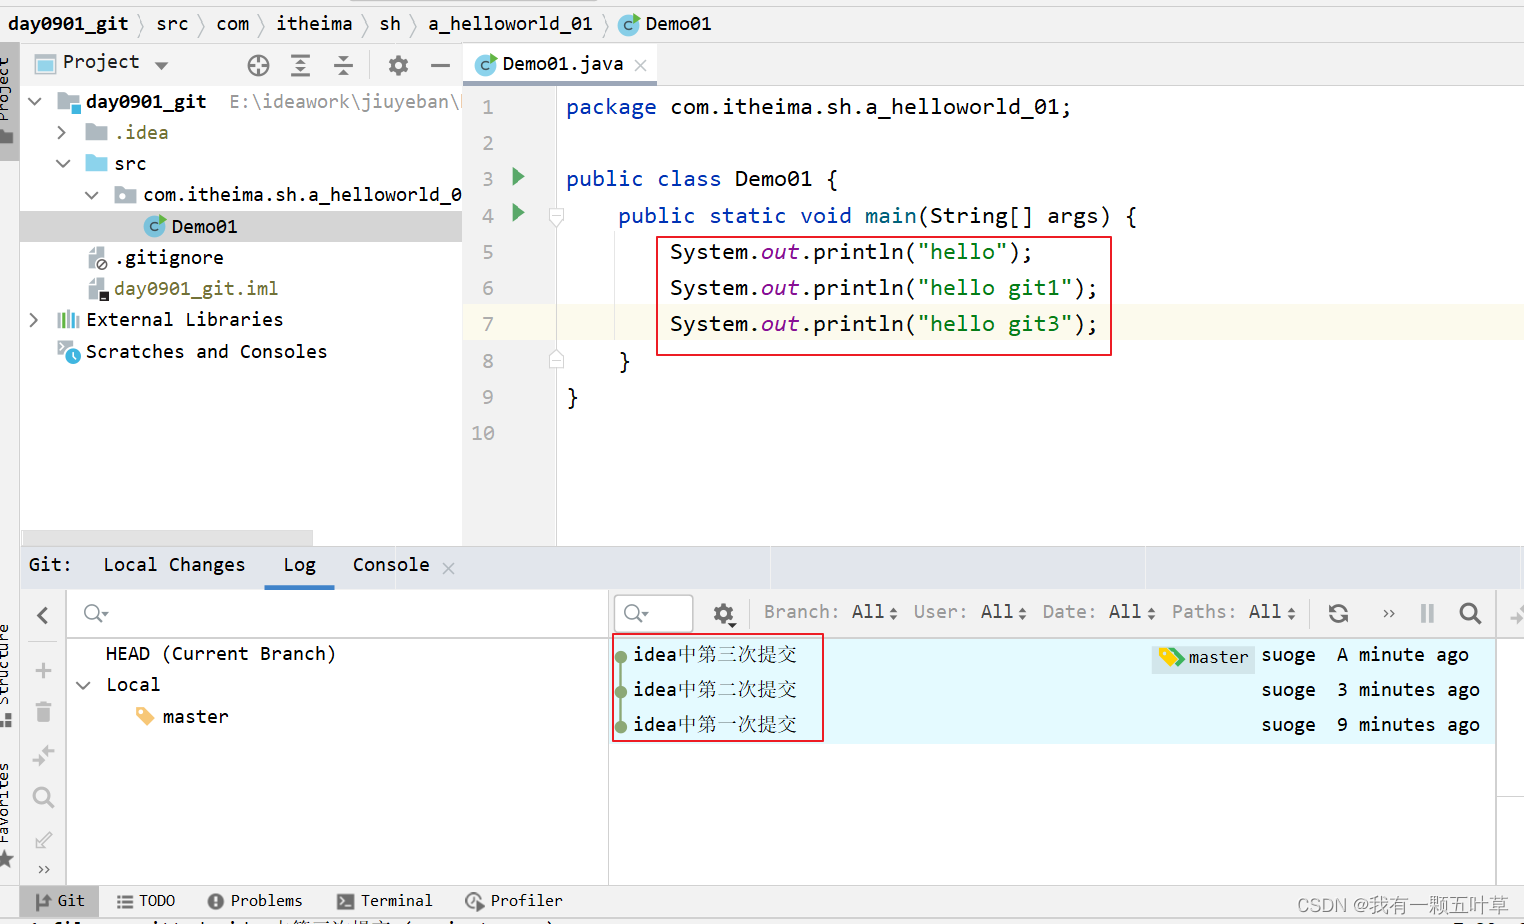Click the Delete Branch trash icon
Viewport: 1524px width, 924px height.
click(x=43, y=712)
